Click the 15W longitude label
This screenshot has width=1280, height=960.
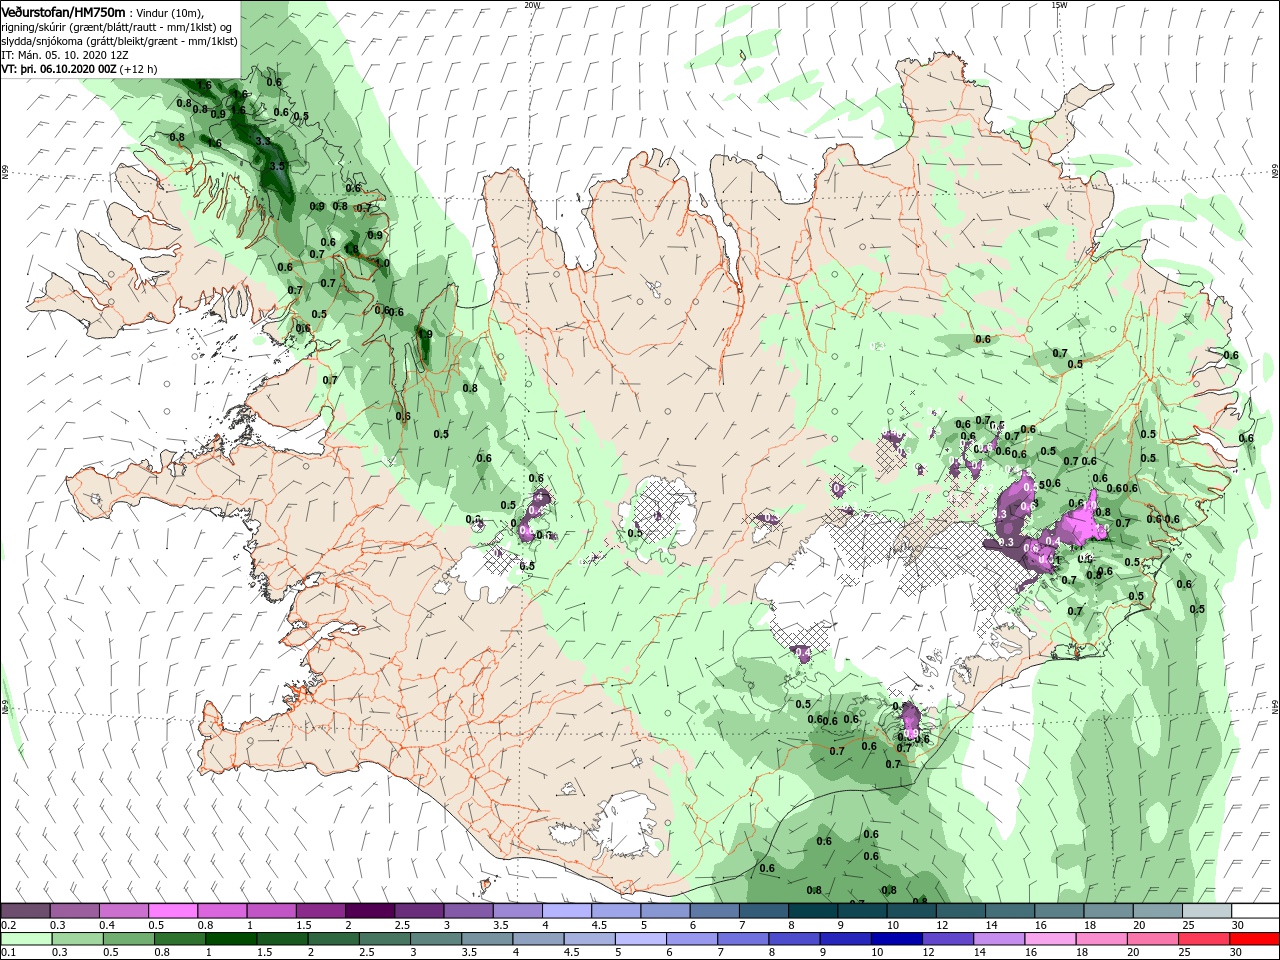point(1058,5)
